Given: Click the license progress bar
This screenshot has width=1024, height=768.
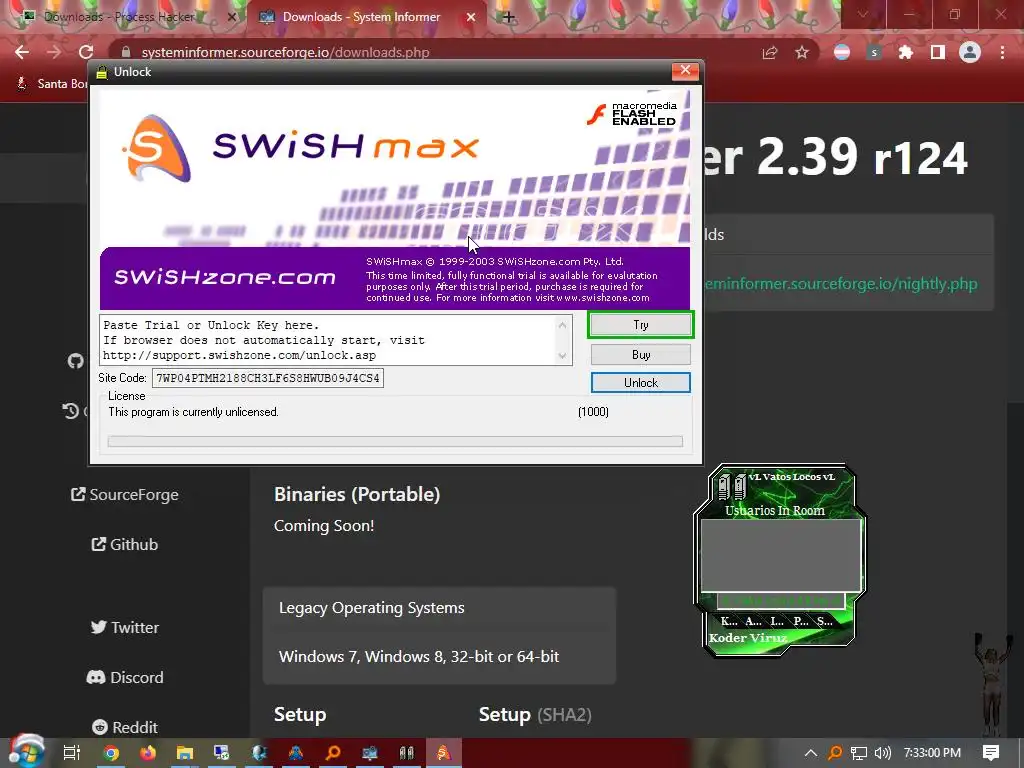Looking at the screenshot, I should pyautogui.click(x=395, y=441).
